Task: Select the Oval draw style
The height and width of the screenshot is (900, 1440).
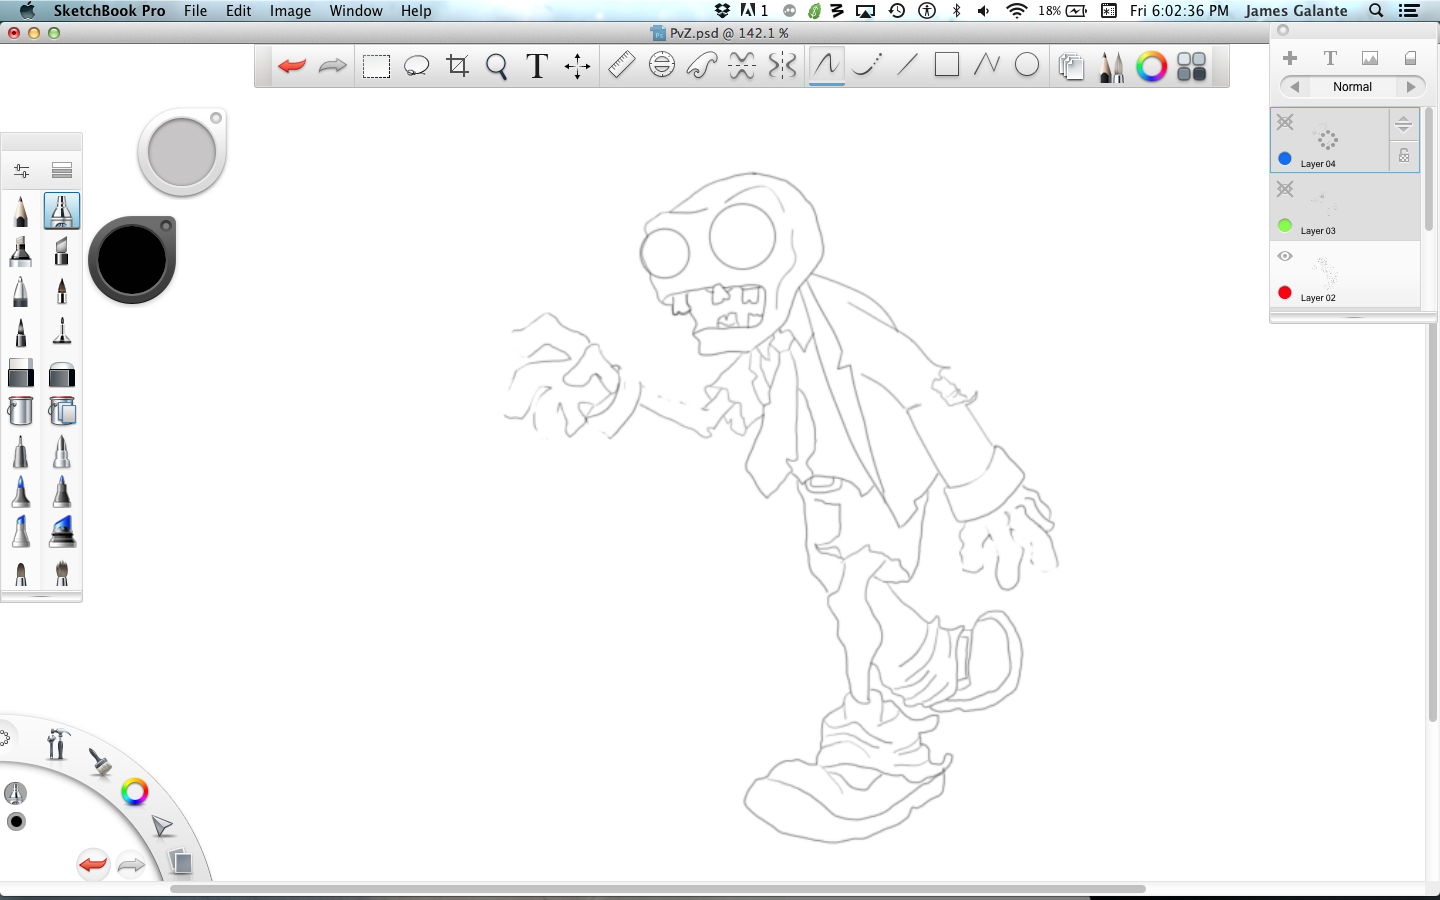Action: tap(1027, 66)
